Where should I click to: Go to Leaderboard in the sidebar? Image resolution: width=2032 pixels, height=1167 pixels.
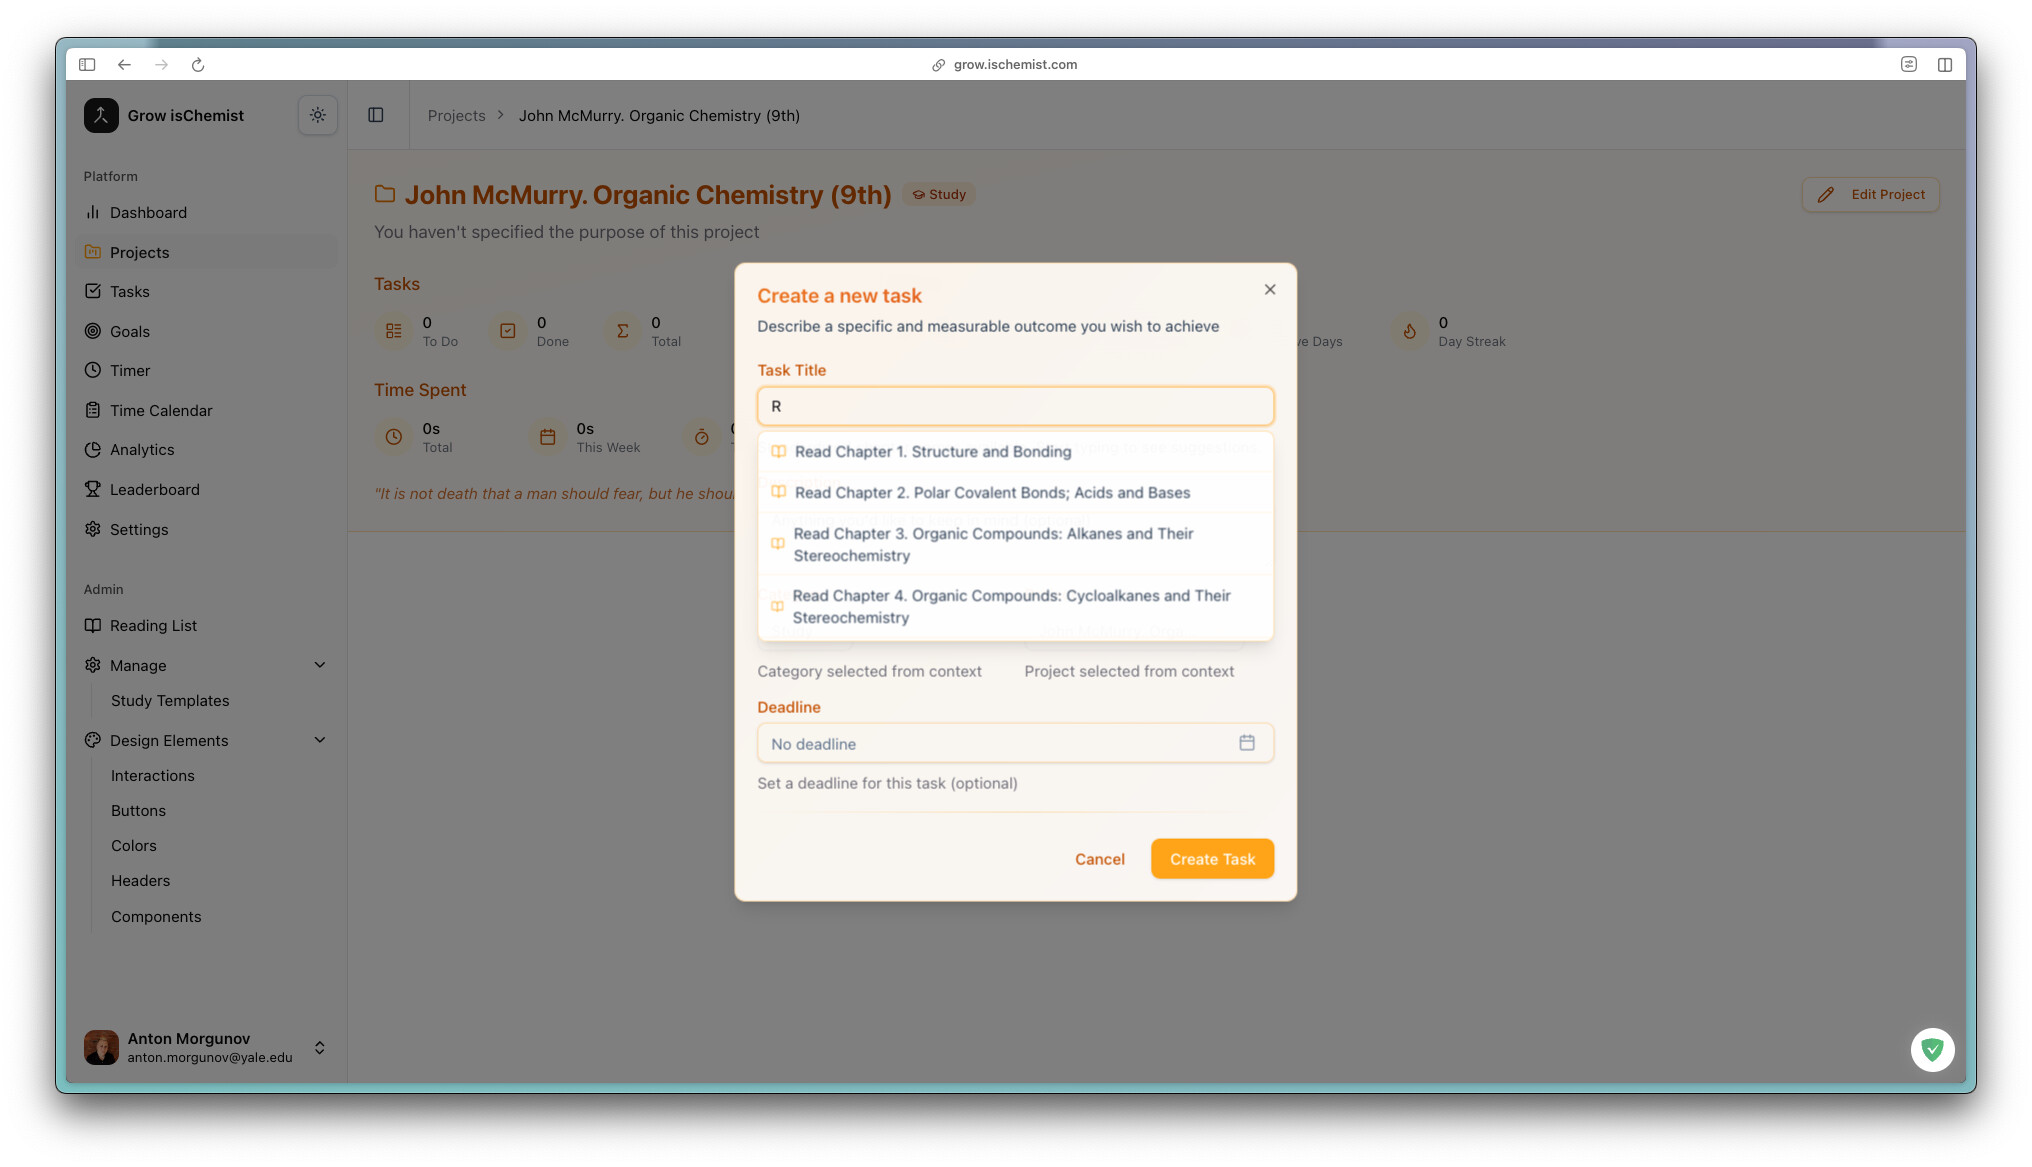point(154,489)
